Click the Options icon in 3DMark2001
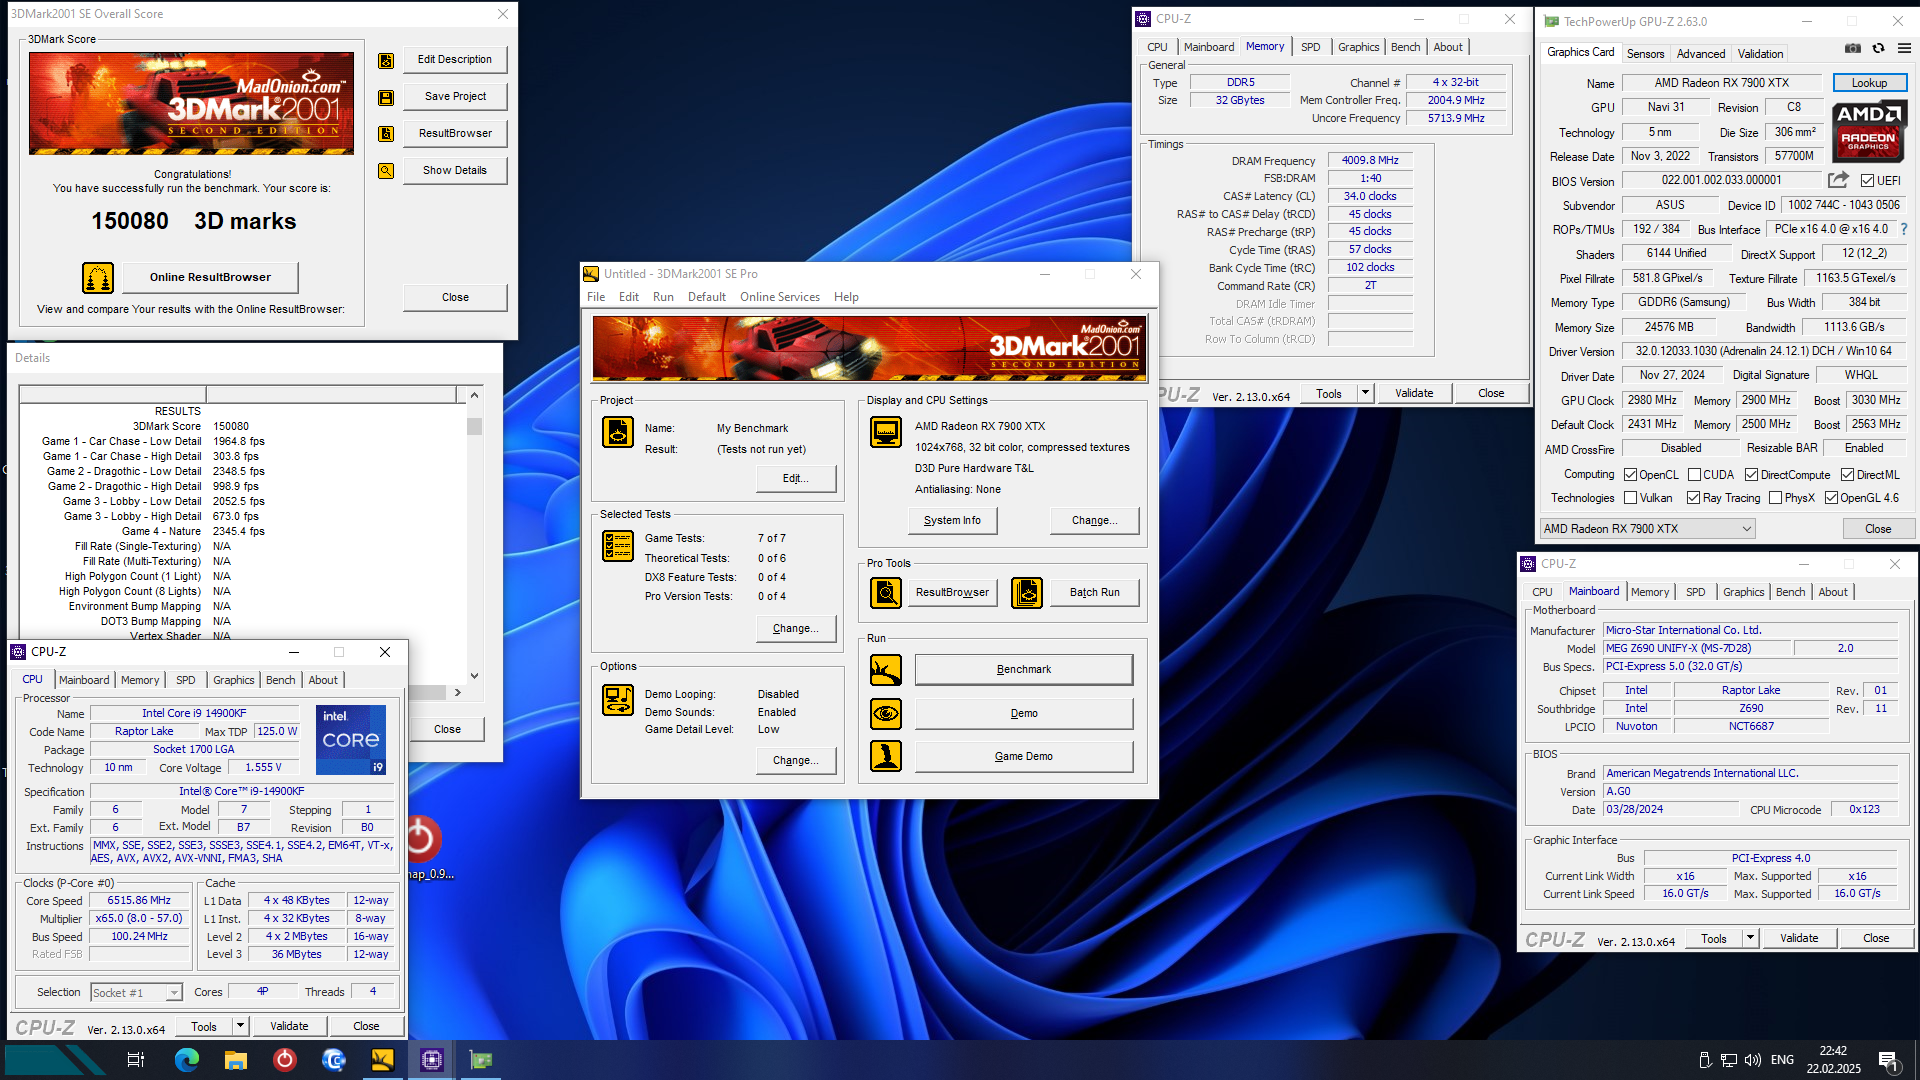This screenshot has height=1080, width=1920. point(618,700)
